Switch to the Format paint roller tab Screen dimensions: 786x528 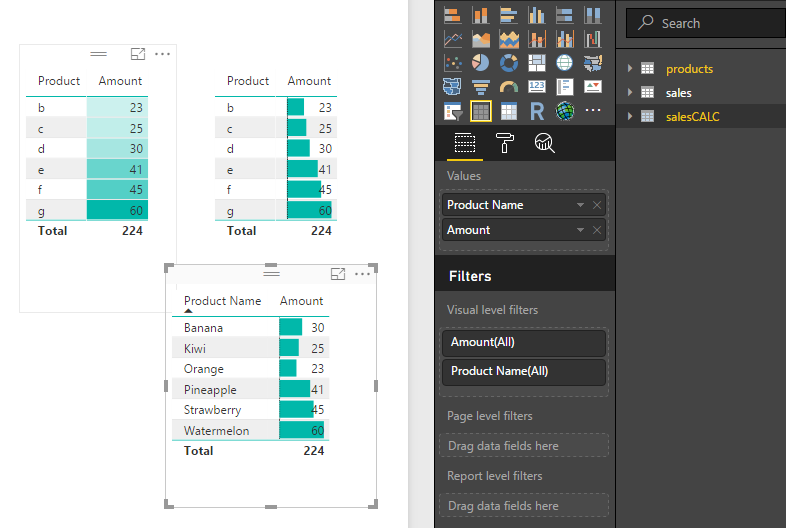pos(504,143)
